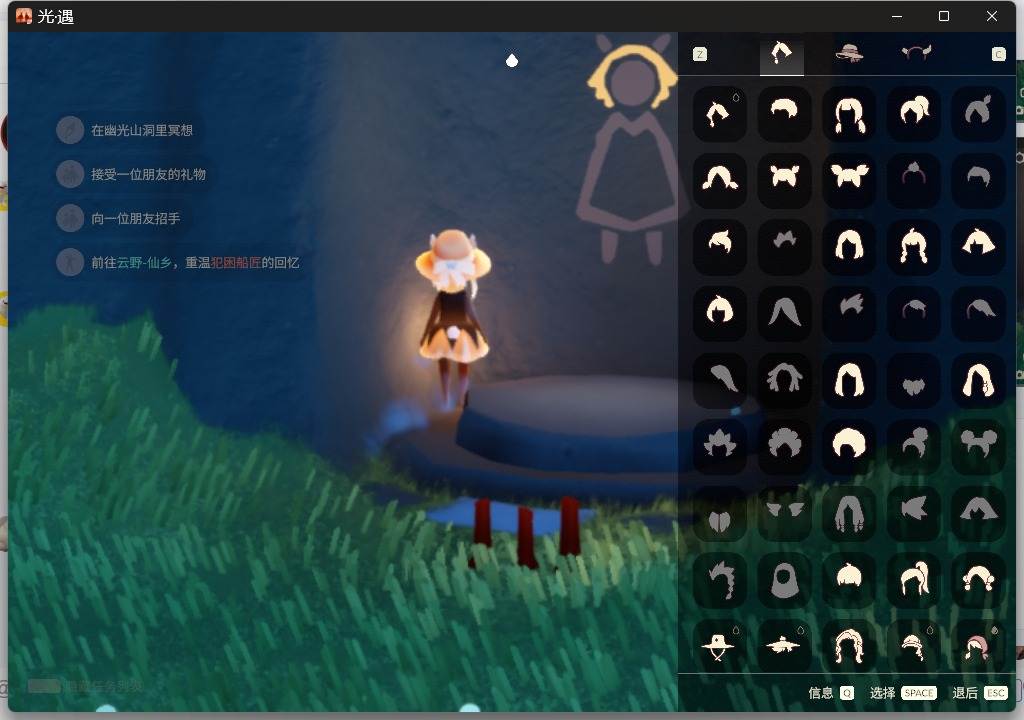Select the wide-brim sun hat hairstyle
Viewport: 1024px width, 720px height.
coord(719,647)
